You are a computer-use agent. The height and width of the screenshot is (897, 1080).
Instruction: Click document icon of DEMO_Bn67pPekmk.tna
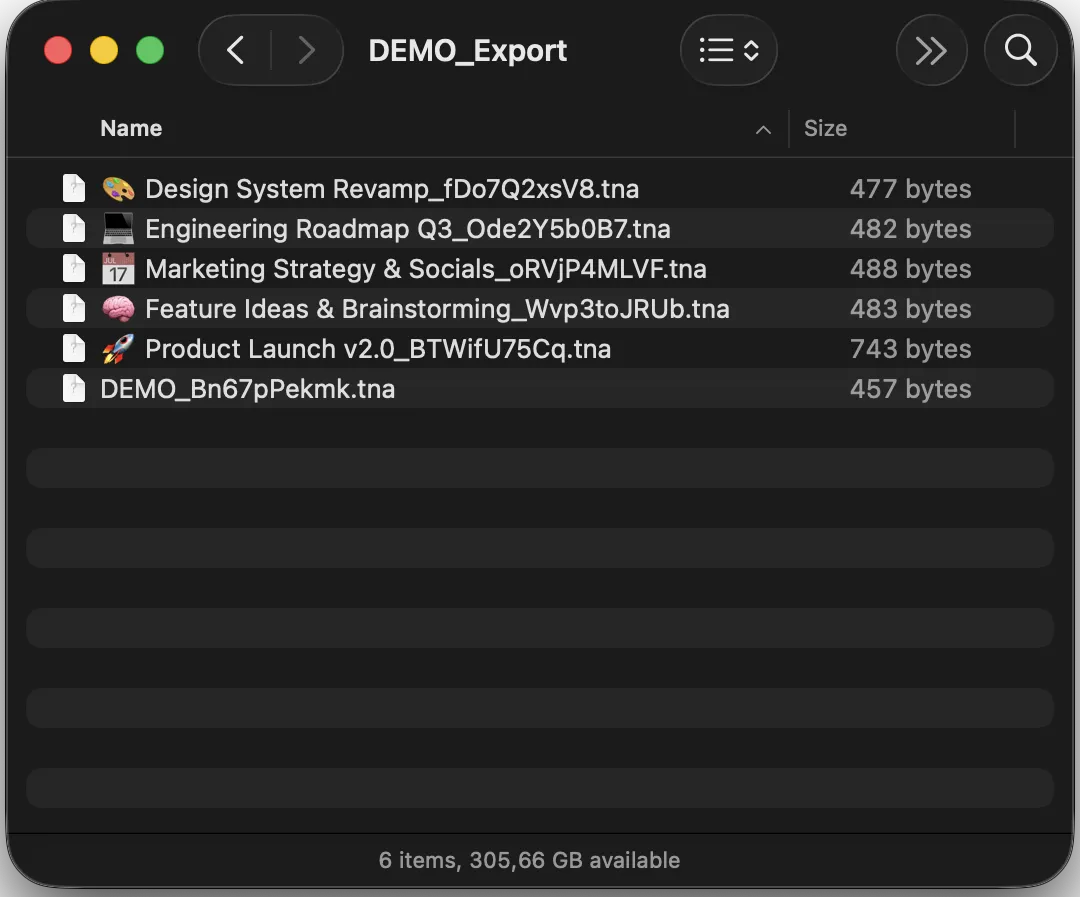point(74,388)
